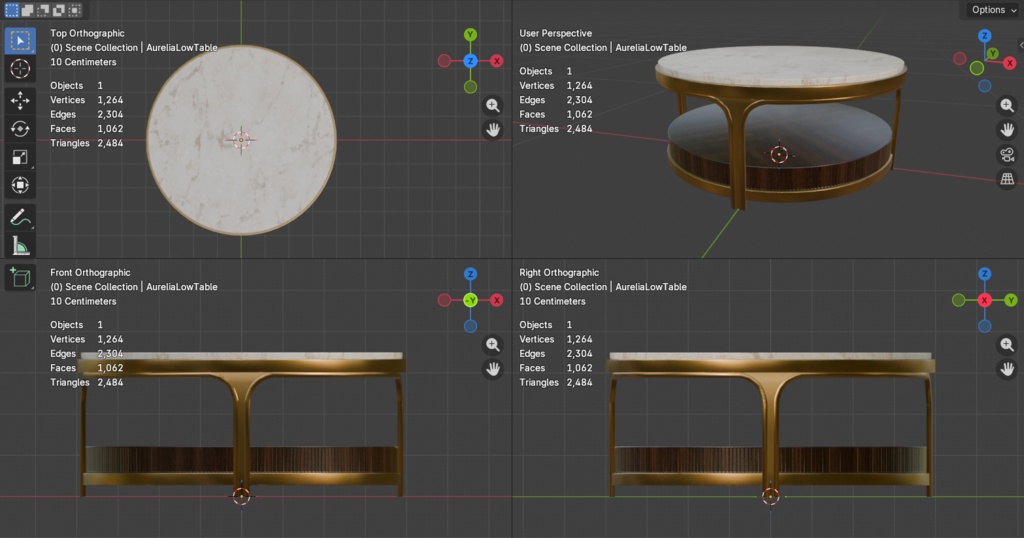Select the Annotate pencil tool
This screenshot has width=1024, height=538.
[20, 217]
